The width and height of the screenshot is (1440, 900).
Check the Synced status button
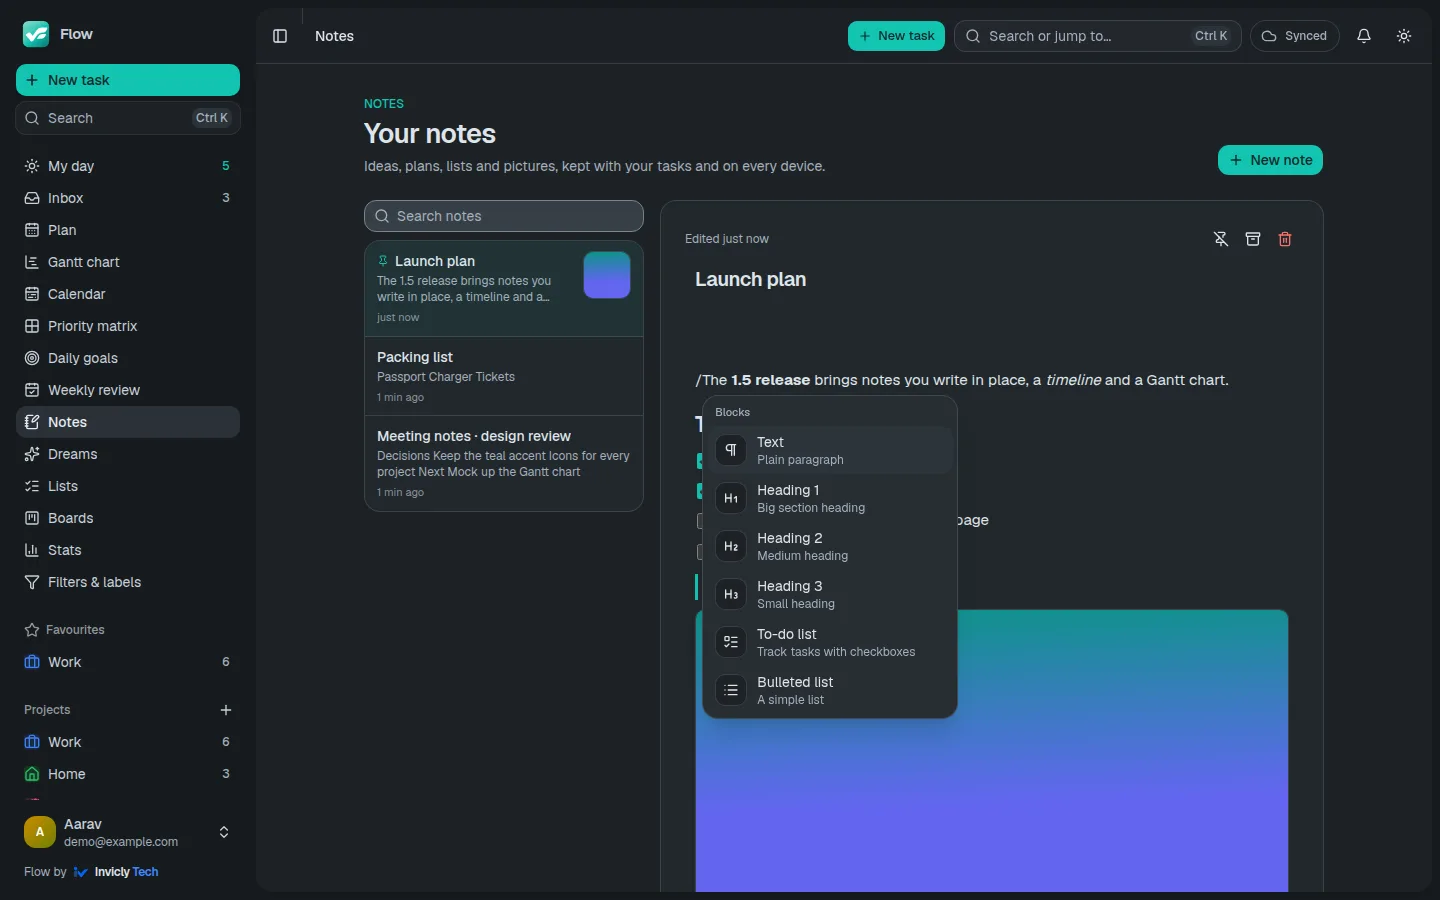[1295, 36]
